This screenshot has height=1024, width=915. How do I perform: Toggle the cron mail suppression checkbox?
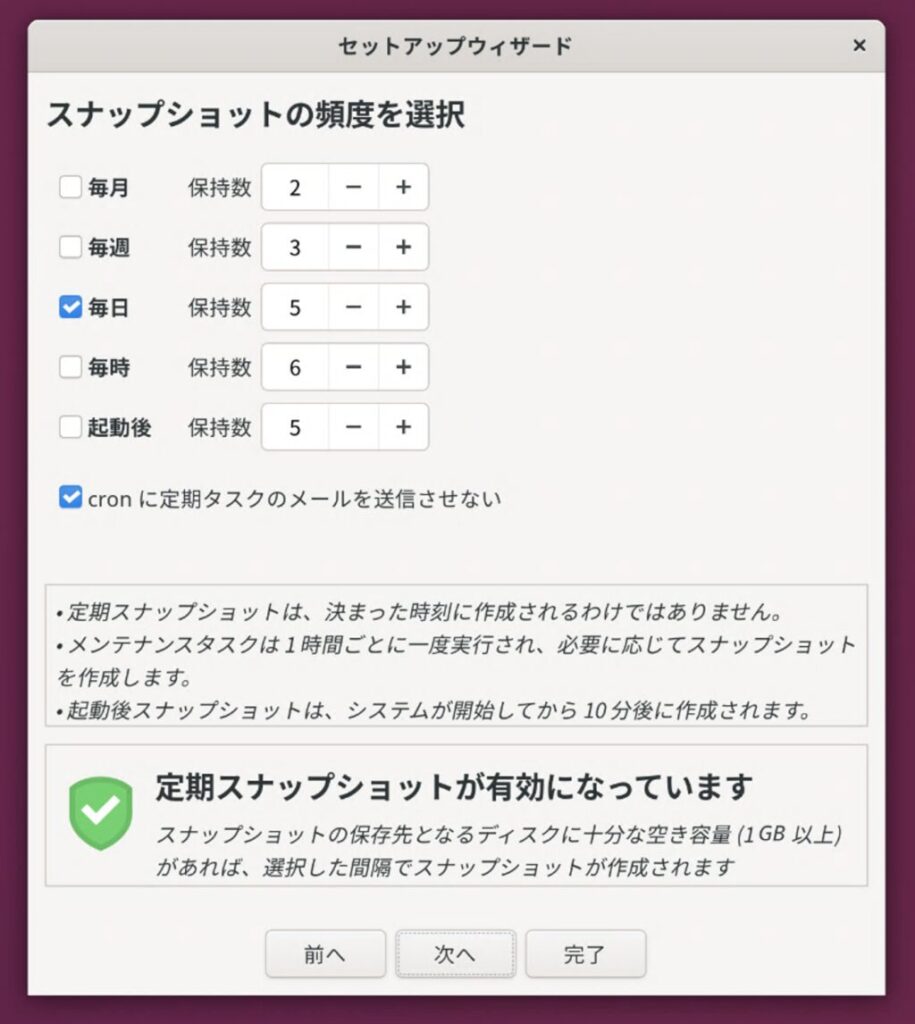coord(70,497)
